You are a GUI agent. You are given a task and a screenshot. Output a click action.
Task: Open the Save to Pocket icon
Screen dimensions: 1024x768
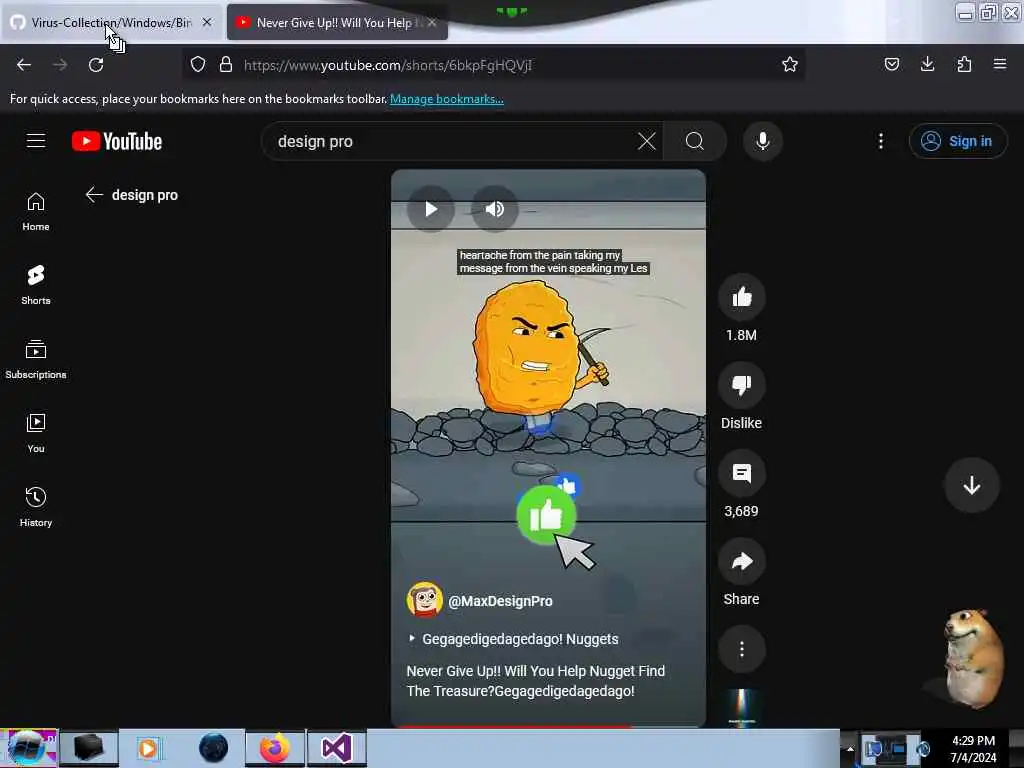click(891, 64)
